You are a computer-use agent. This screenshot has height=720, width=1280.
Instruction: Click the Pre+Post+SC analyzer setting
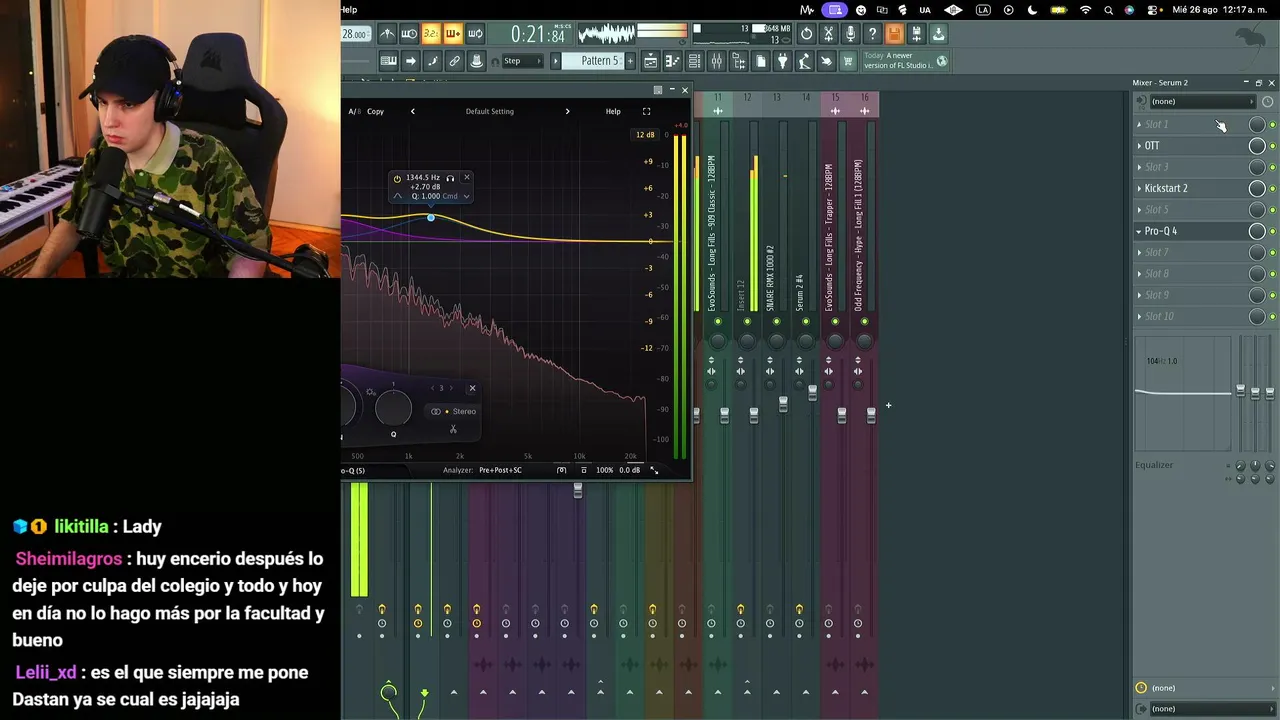pos(500,470)
